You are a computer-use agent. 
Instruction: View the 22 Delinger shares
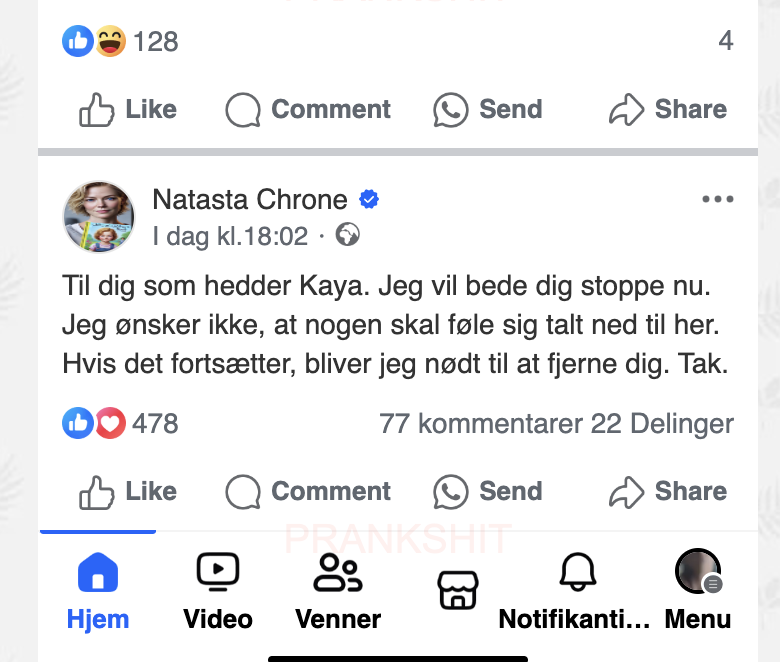tap(662, 423)
